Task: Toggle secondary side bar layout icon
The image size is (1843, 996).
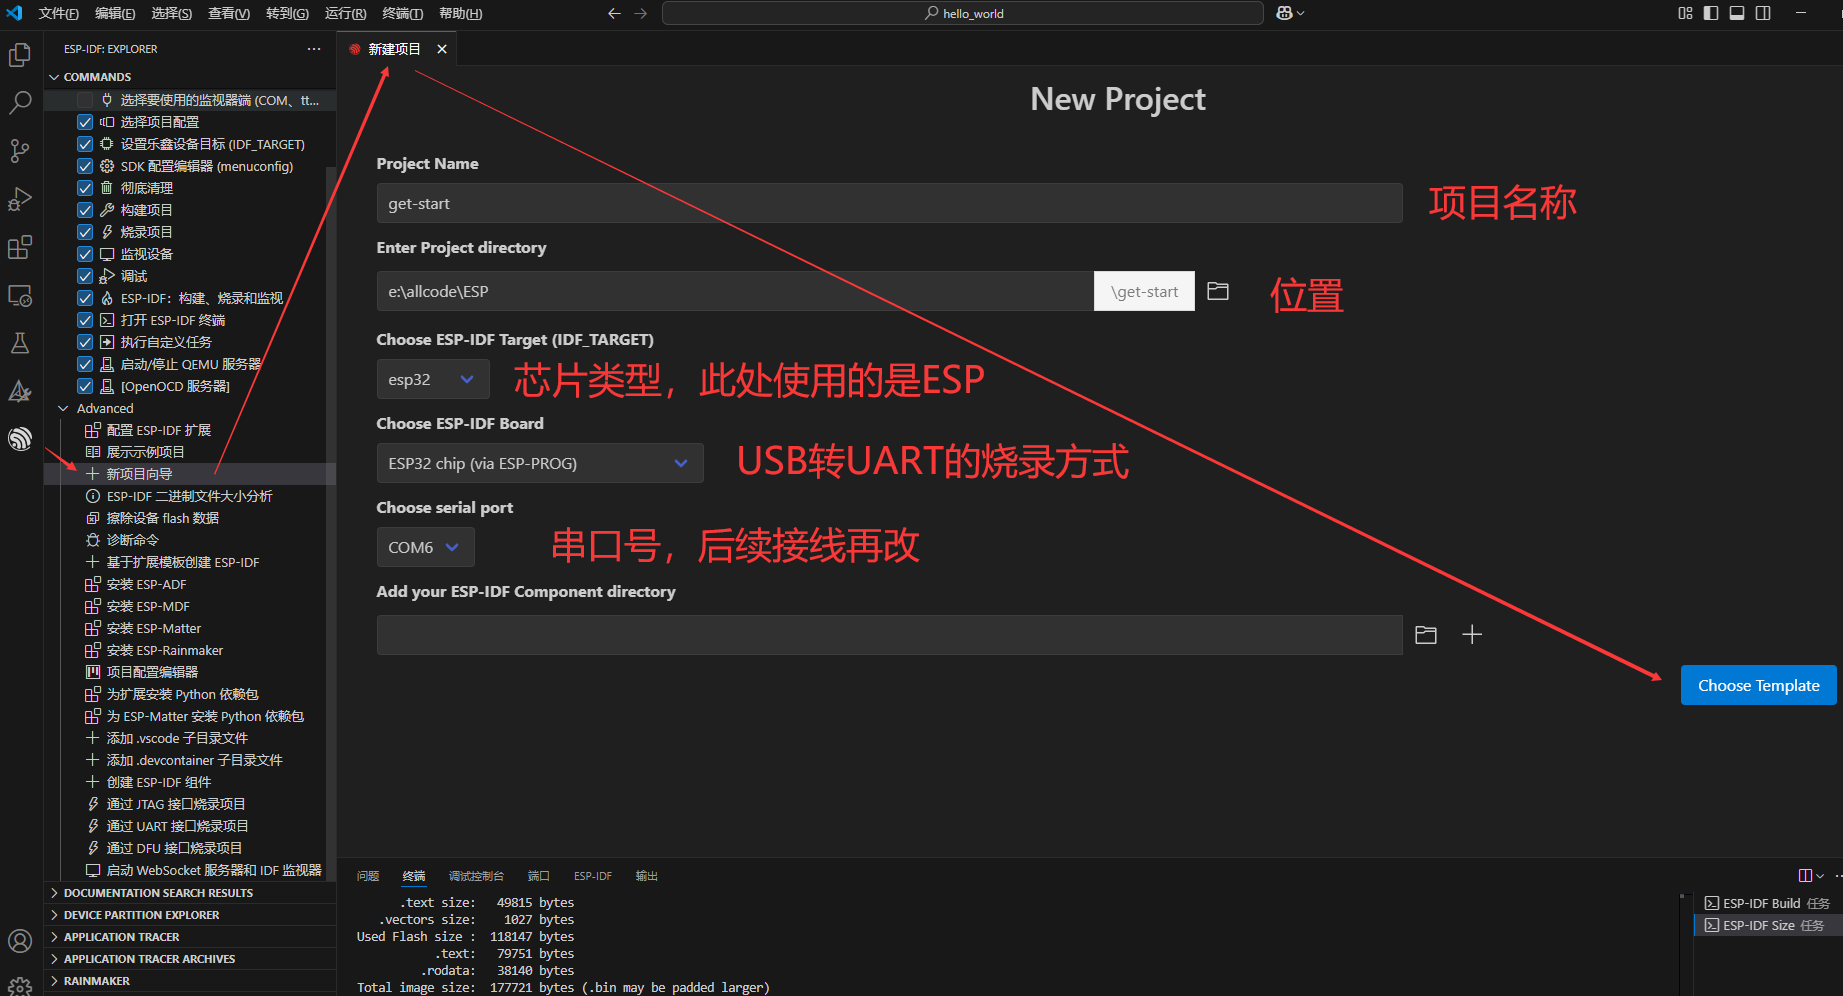Action: click(1763, 13)
